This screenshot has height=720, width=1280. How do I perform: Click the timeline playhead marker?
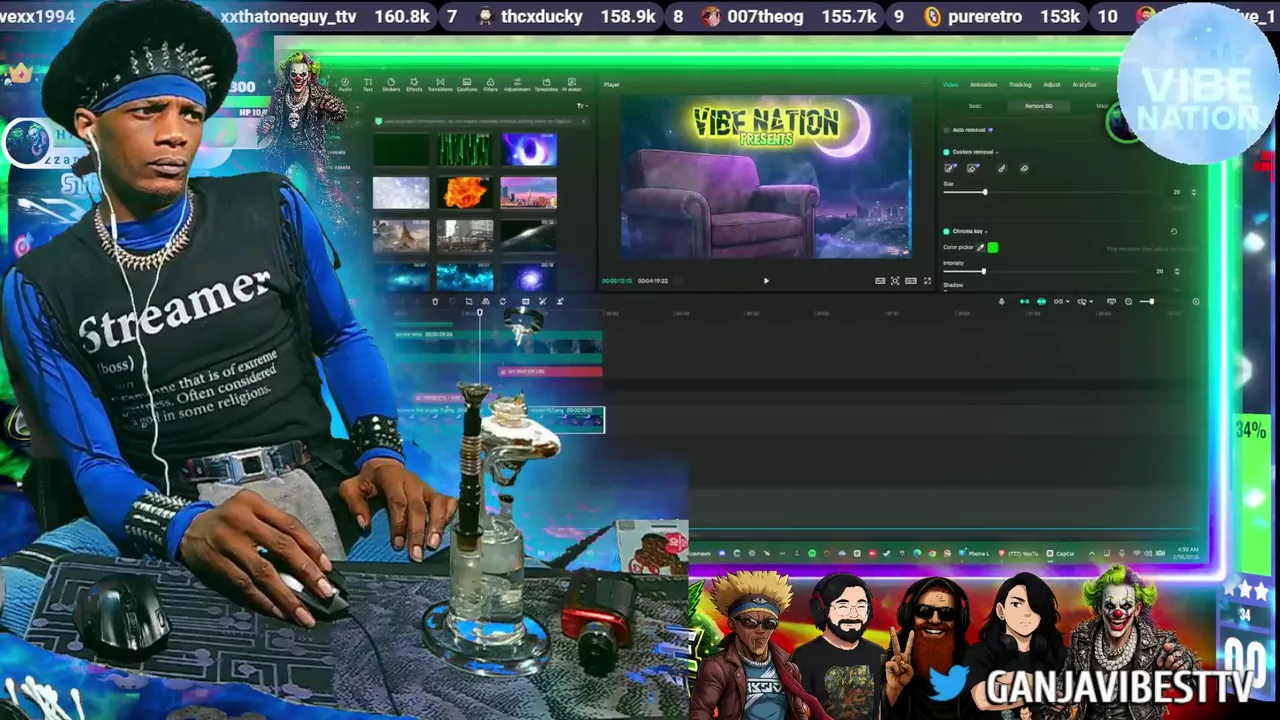pos(479,314)
